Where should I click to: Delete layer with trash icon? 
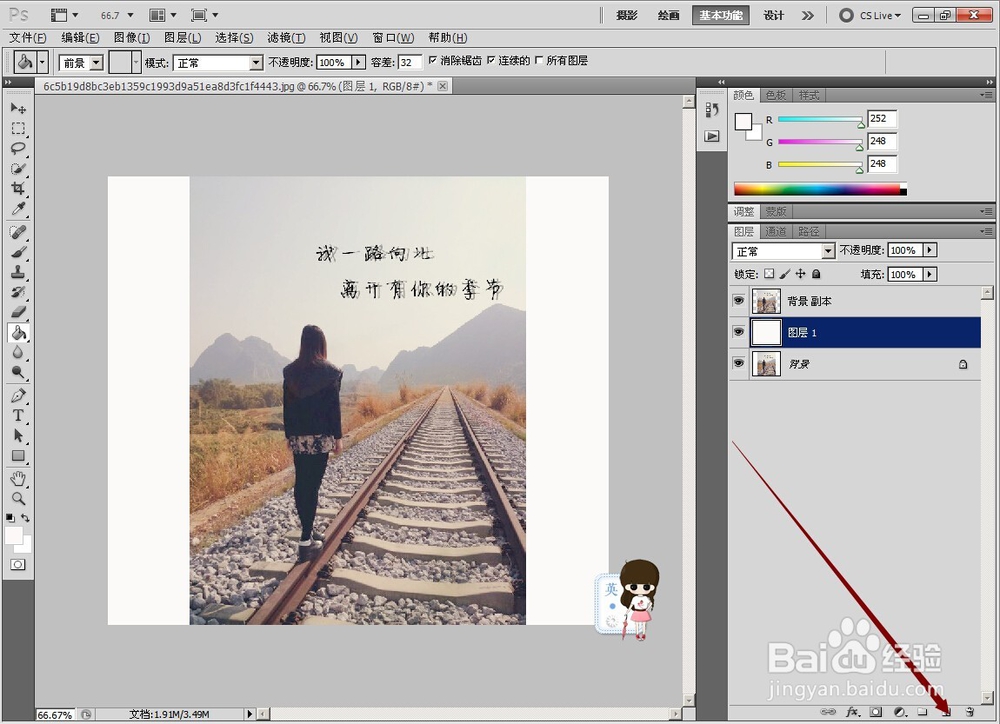pos(969,711)
